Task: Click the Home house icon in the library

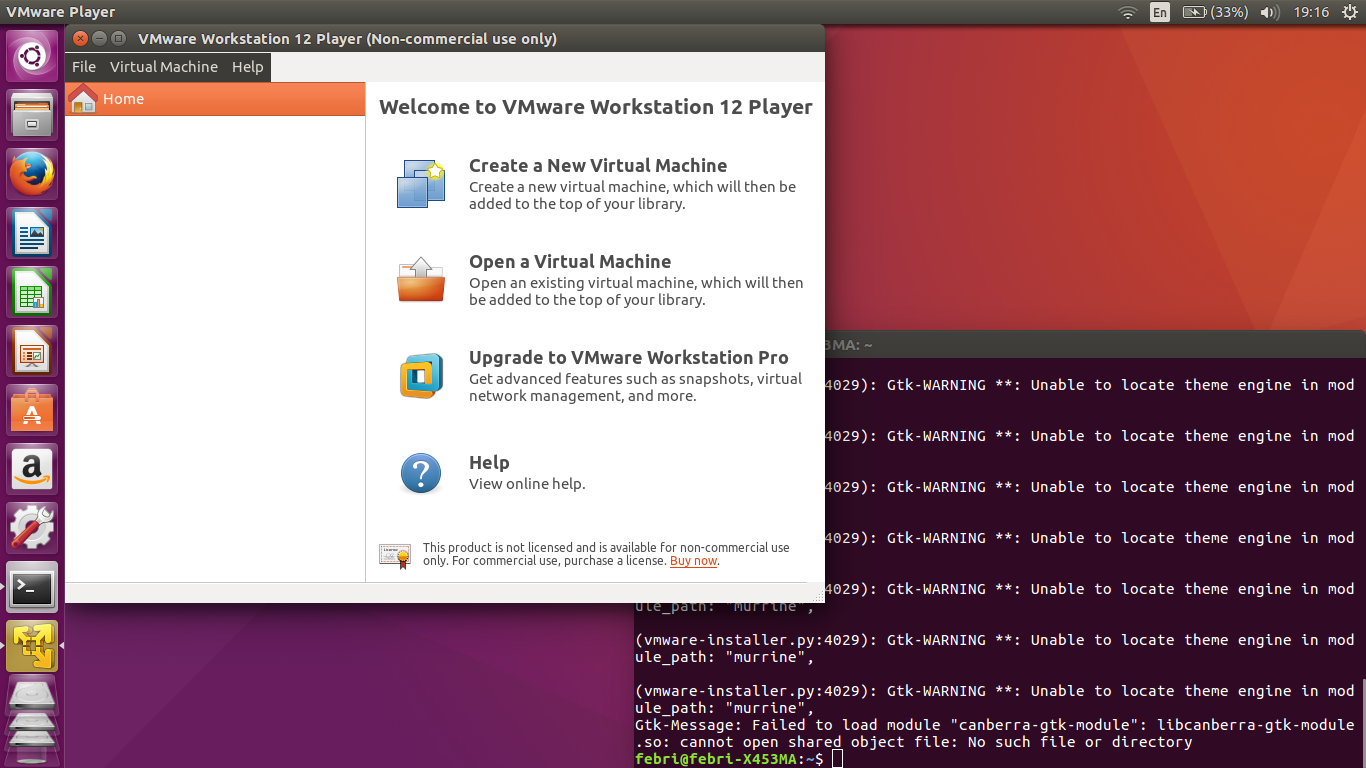Action: 84,98
